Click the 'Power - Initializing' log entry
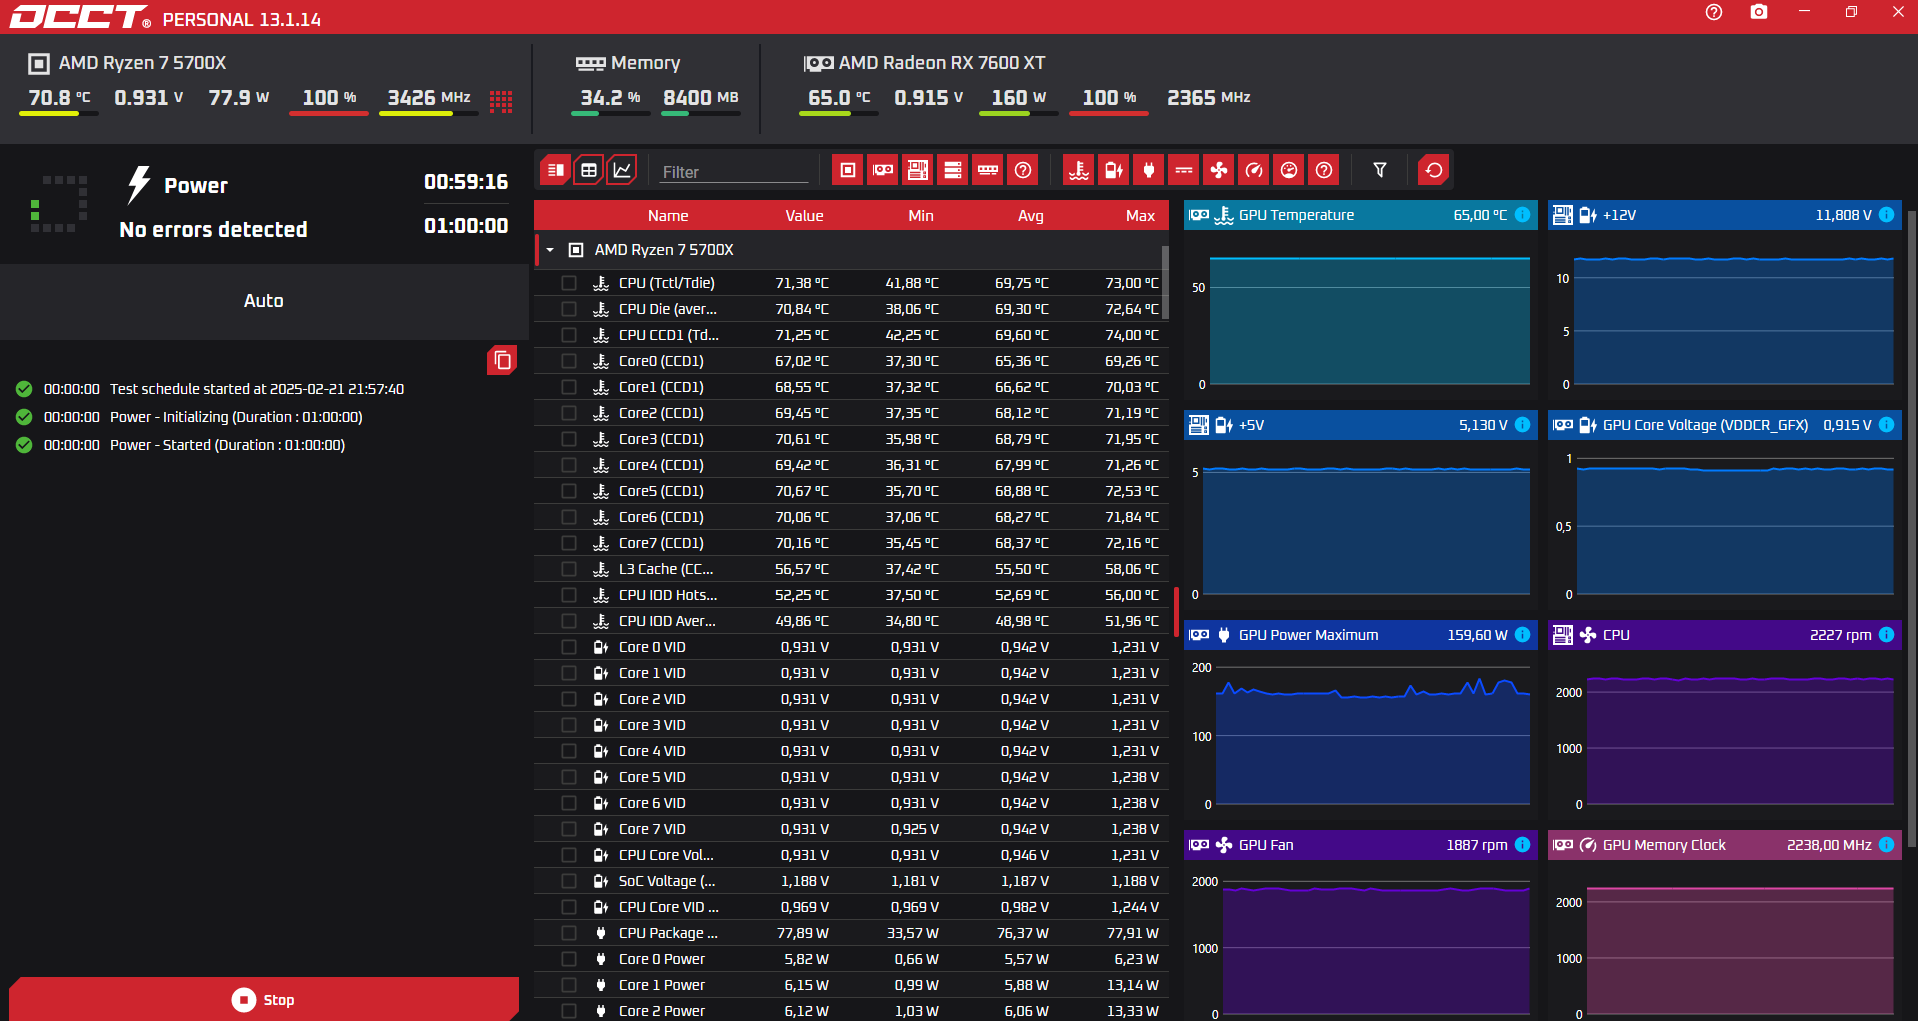 click(x=236, y=417)
